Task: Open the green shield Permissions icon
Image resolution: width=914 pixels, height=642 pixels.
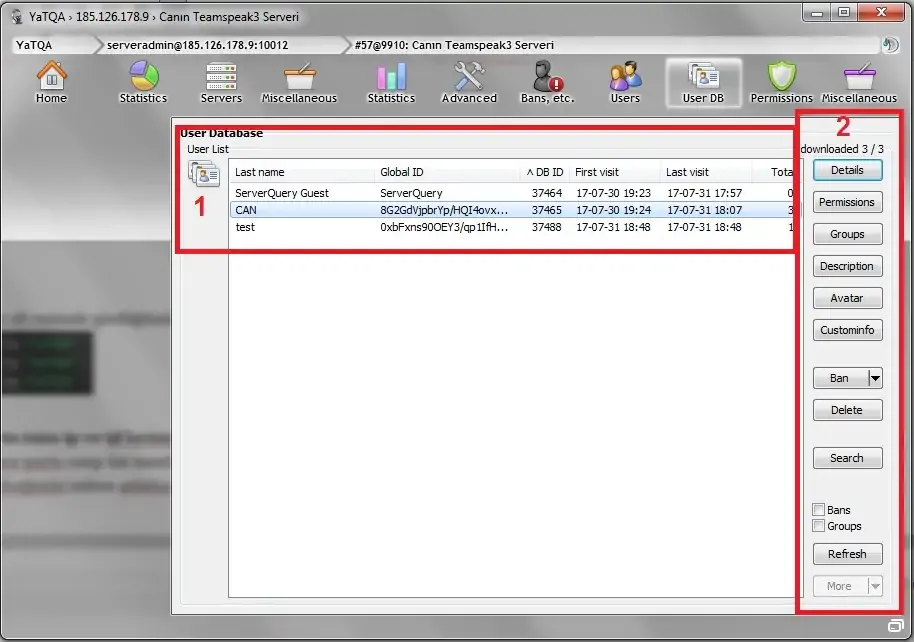Action: tap(781, 82)
